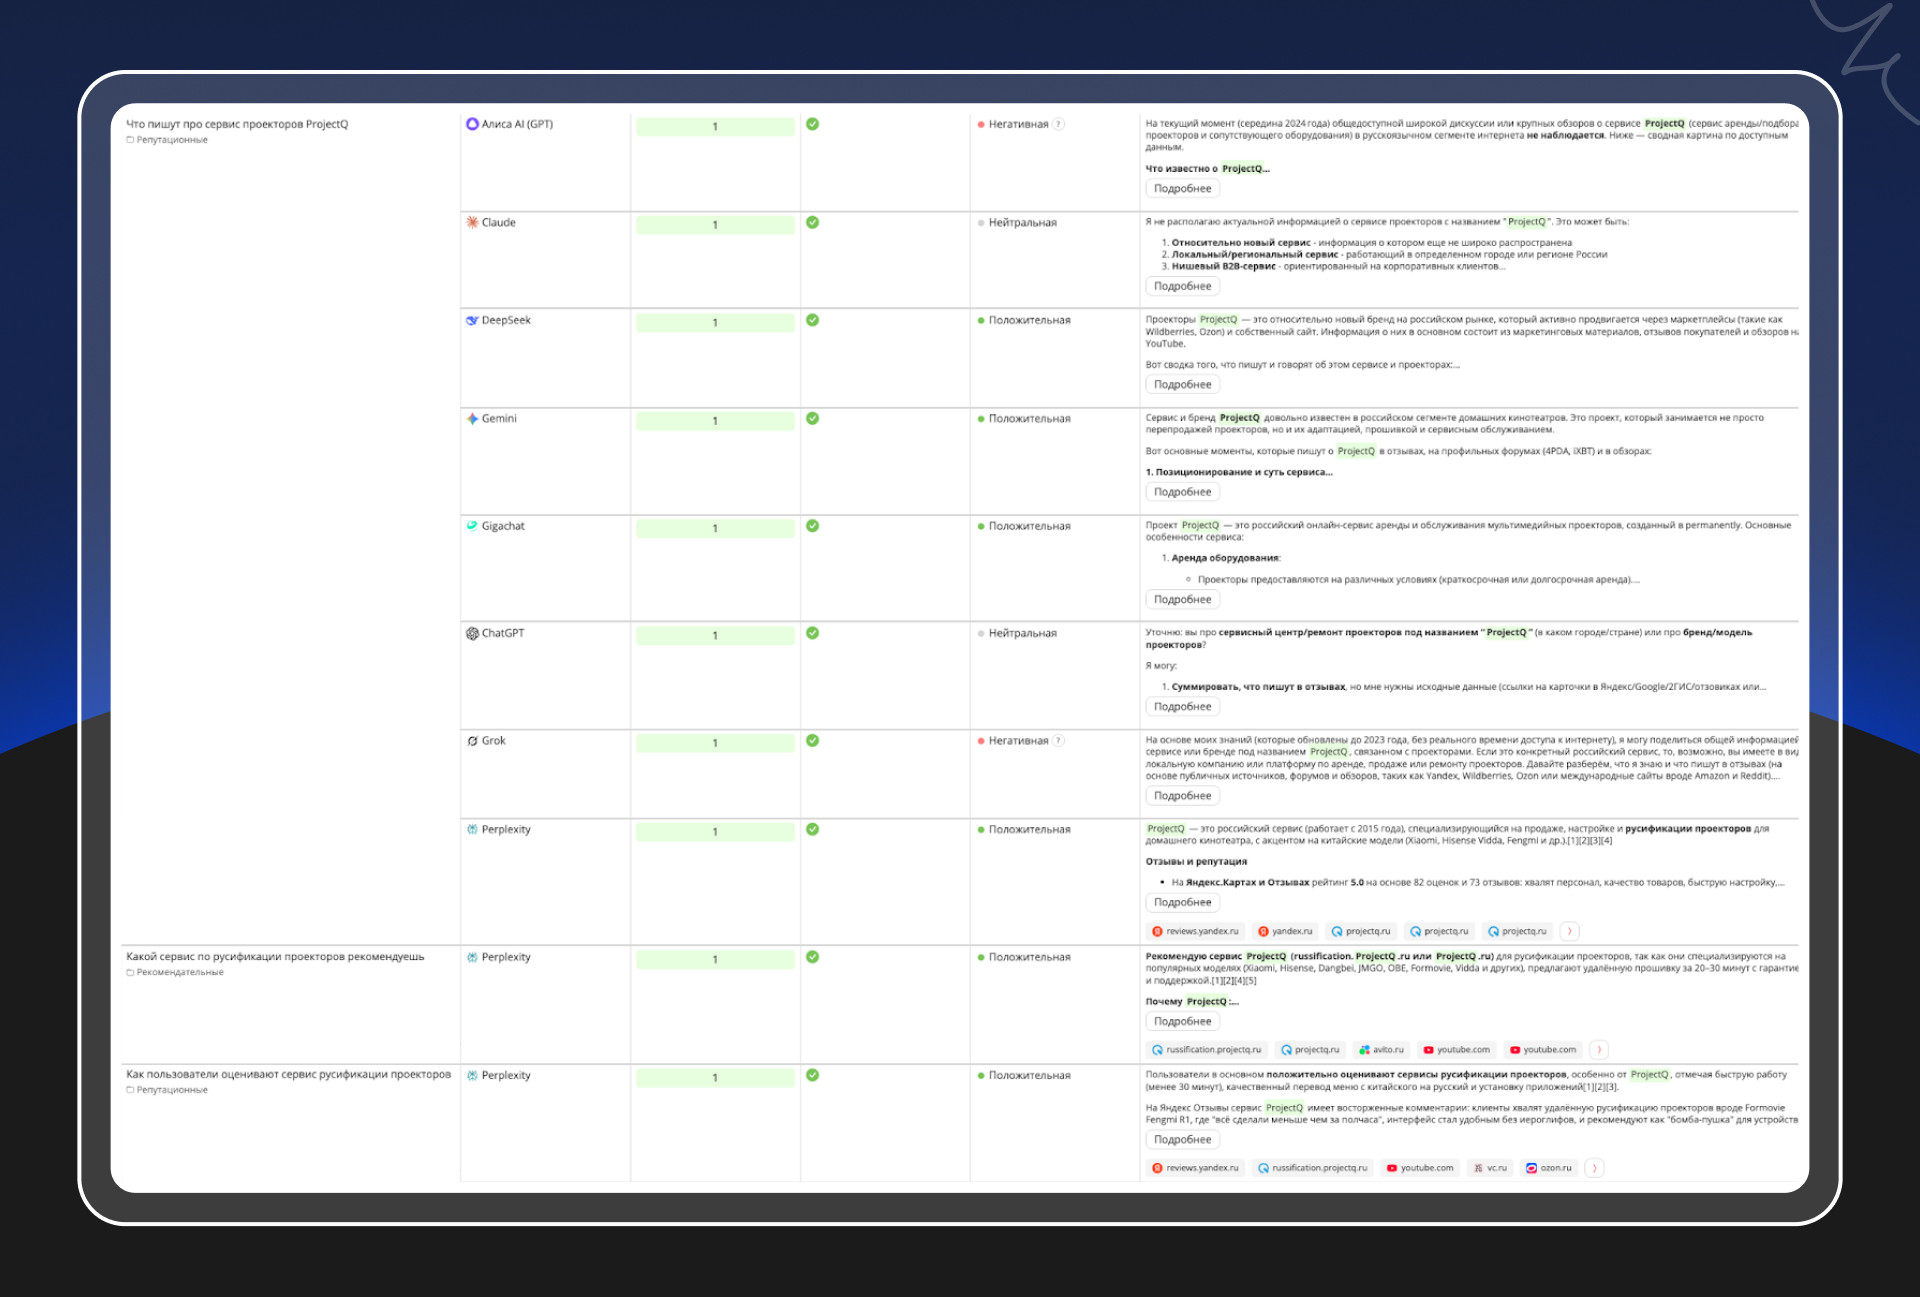Click the Gemini star icon
Screen dimensions: 1920x1297
click(472, 418)
